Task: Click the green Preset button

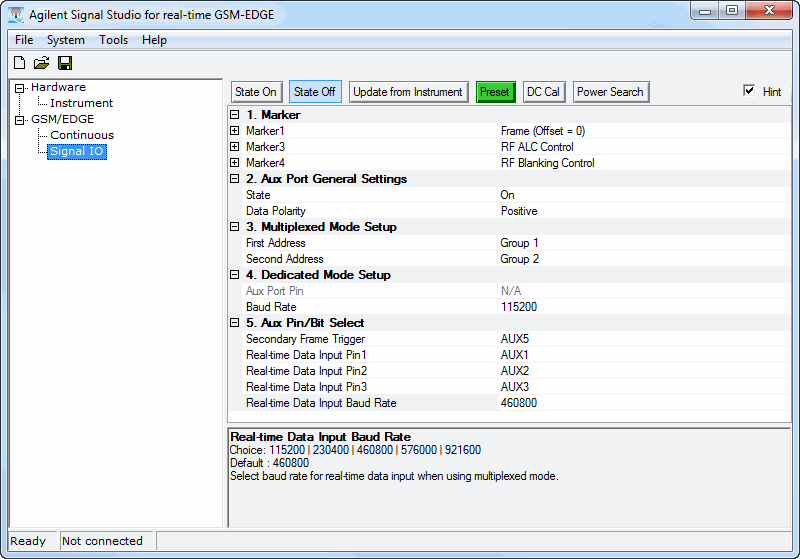Action: 494,92
